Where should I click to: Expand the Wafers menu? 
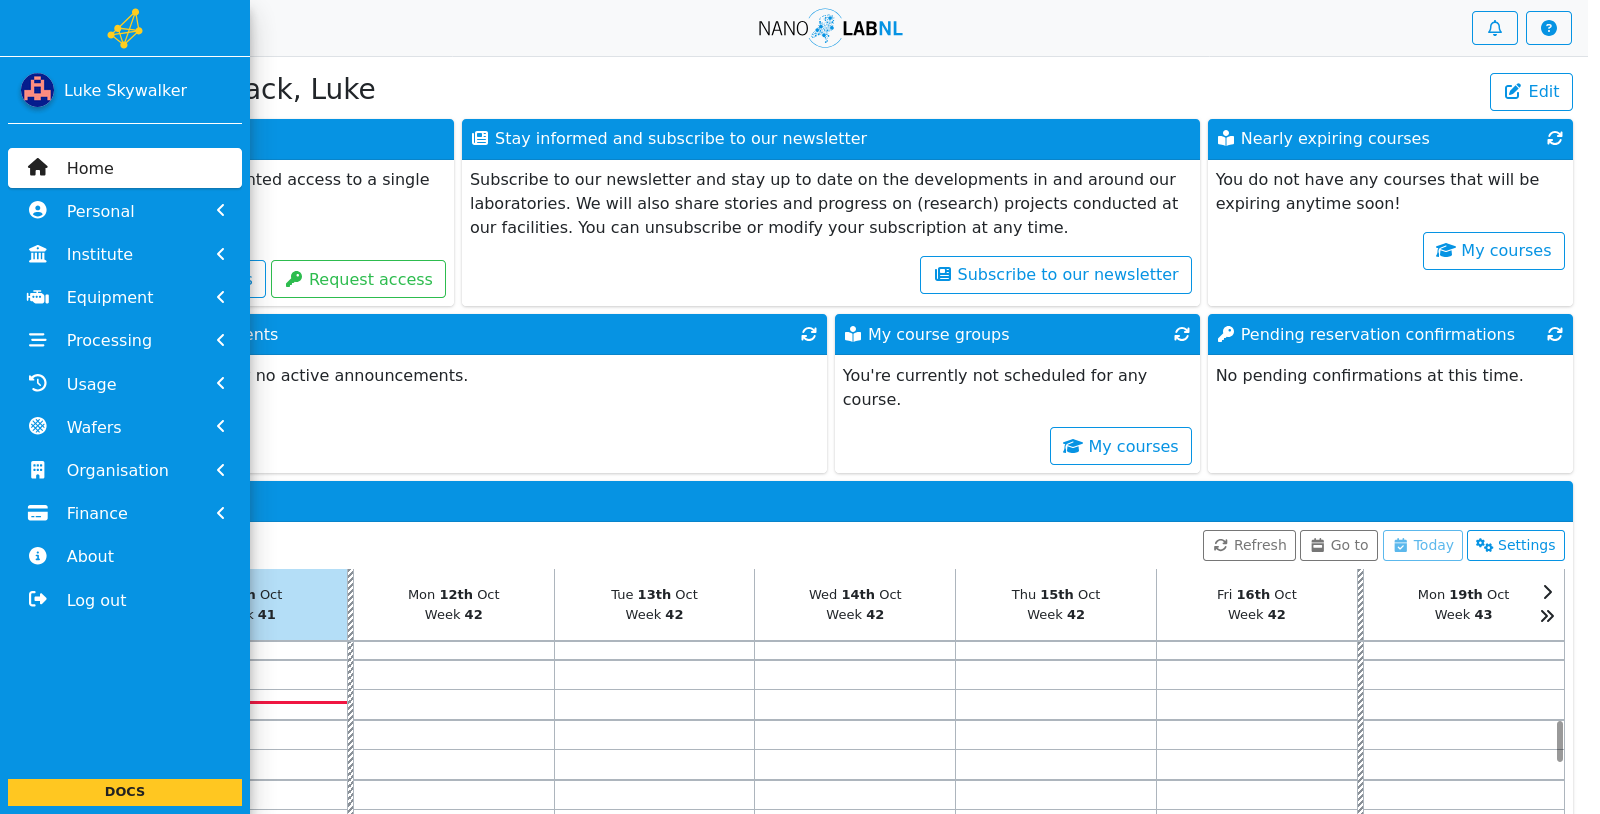coord(125,427)
